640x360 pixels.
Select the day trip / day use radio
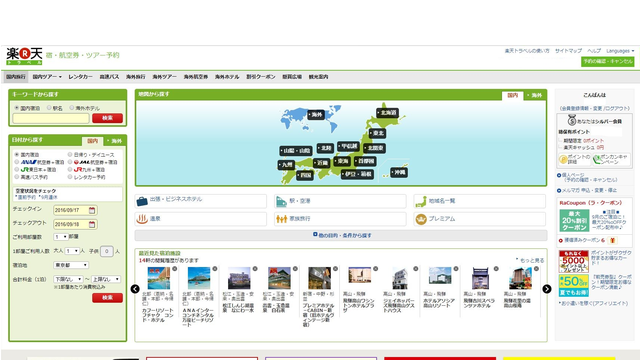[x=70, y=155]
